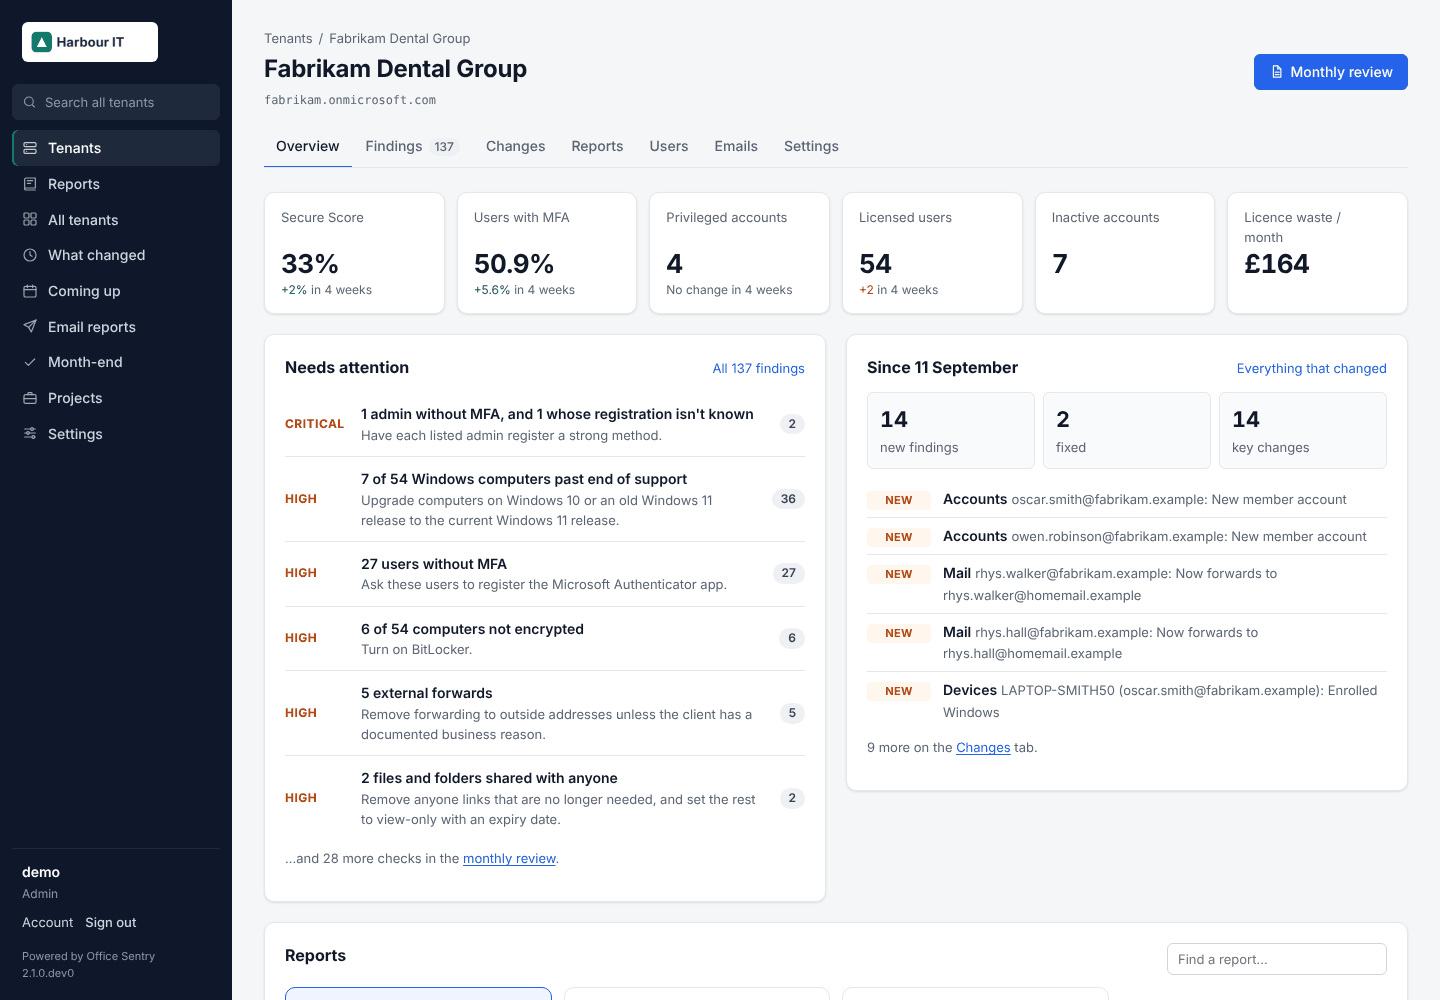This screenshot has width=1440, height=1000.
Task: Open the Account link in sidebar
Action: 48,923
